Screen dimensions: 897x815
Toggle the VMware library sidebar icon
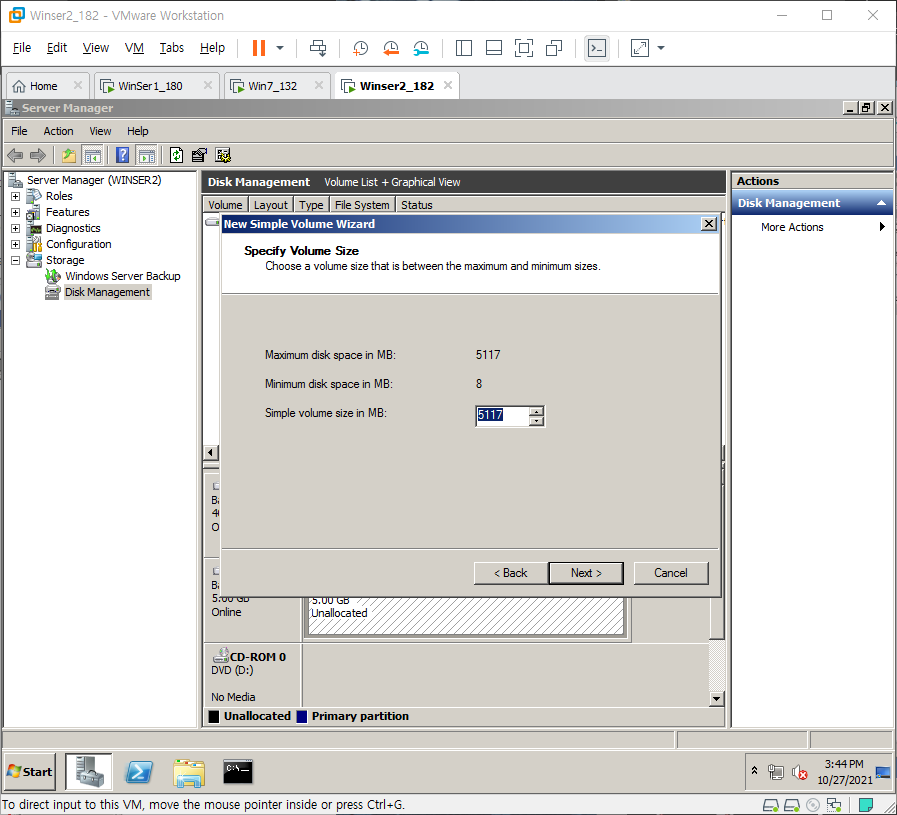click(463, 48)
